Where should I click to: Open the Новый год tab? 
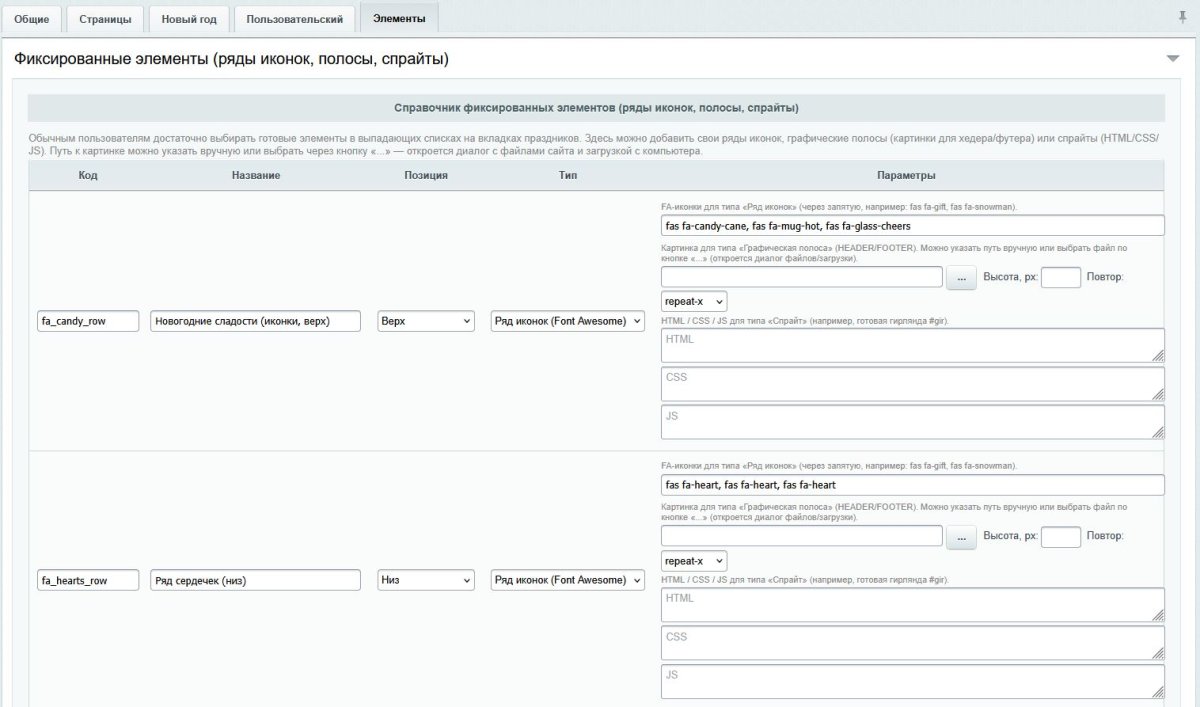point(189,19)
